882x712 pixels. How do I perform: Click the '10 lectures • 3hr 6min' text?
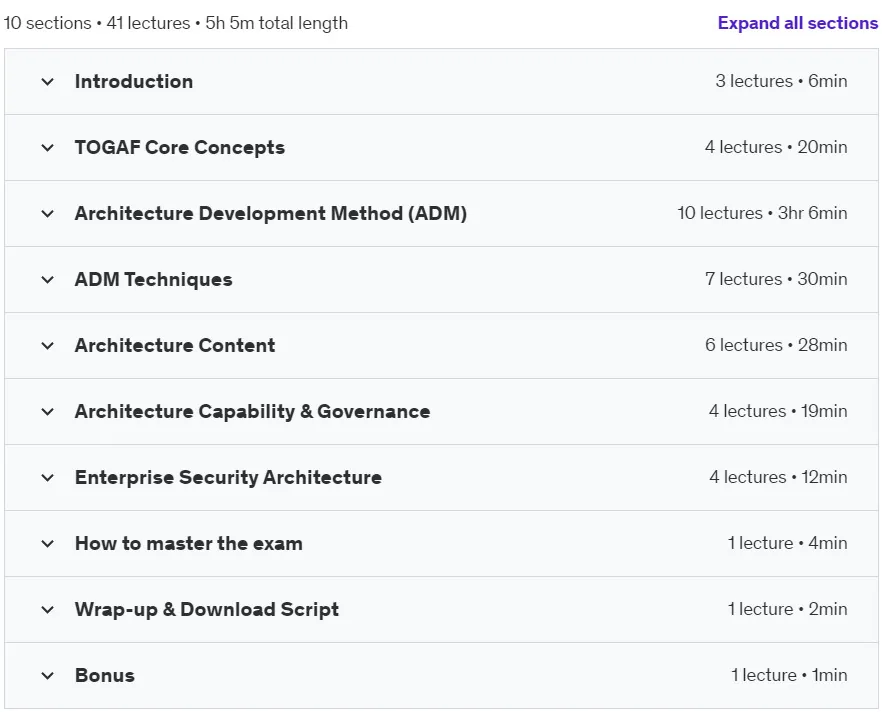tap(762, 213)
